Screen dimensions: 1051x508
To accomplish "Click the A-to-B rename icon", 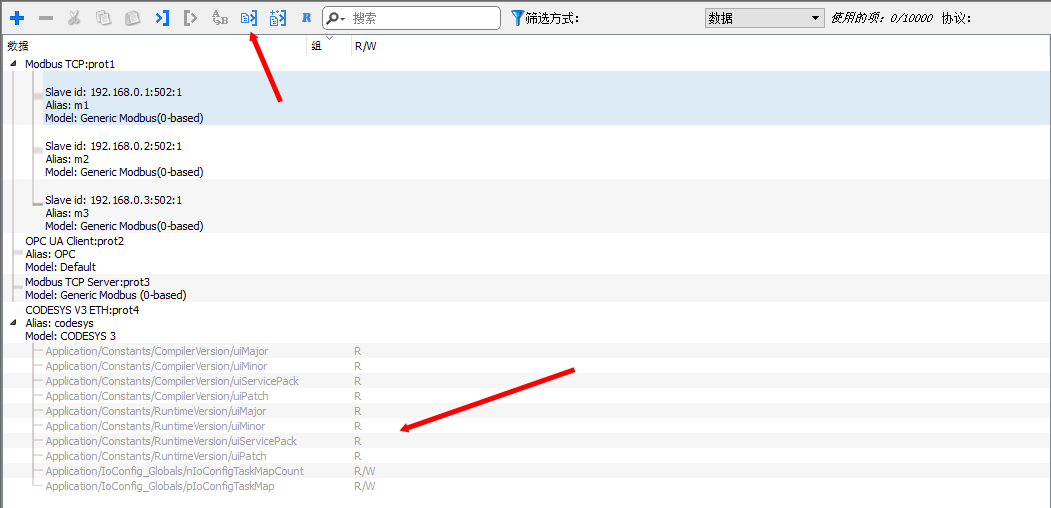I will (x=219, y=18).
